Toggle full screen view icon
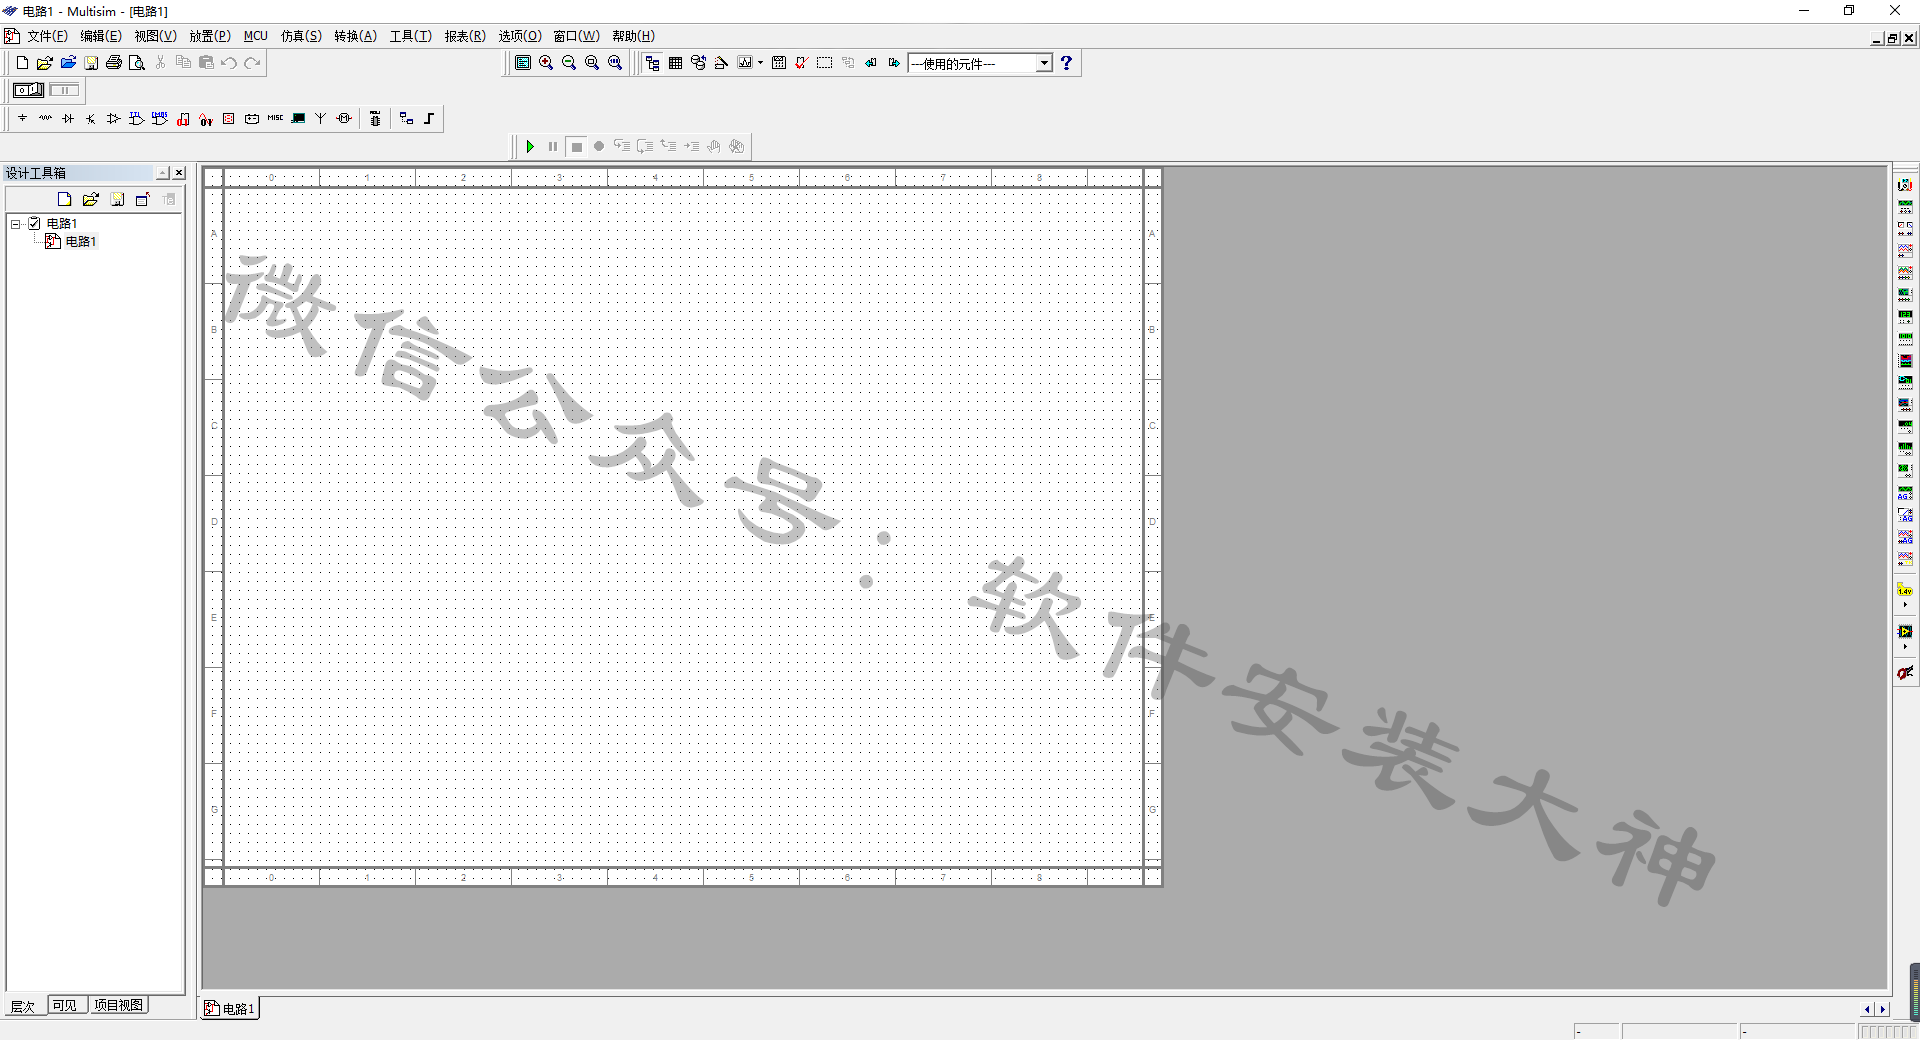Image resolution: width=1920 pixels, height=1040 pixels. click(523, 63)
